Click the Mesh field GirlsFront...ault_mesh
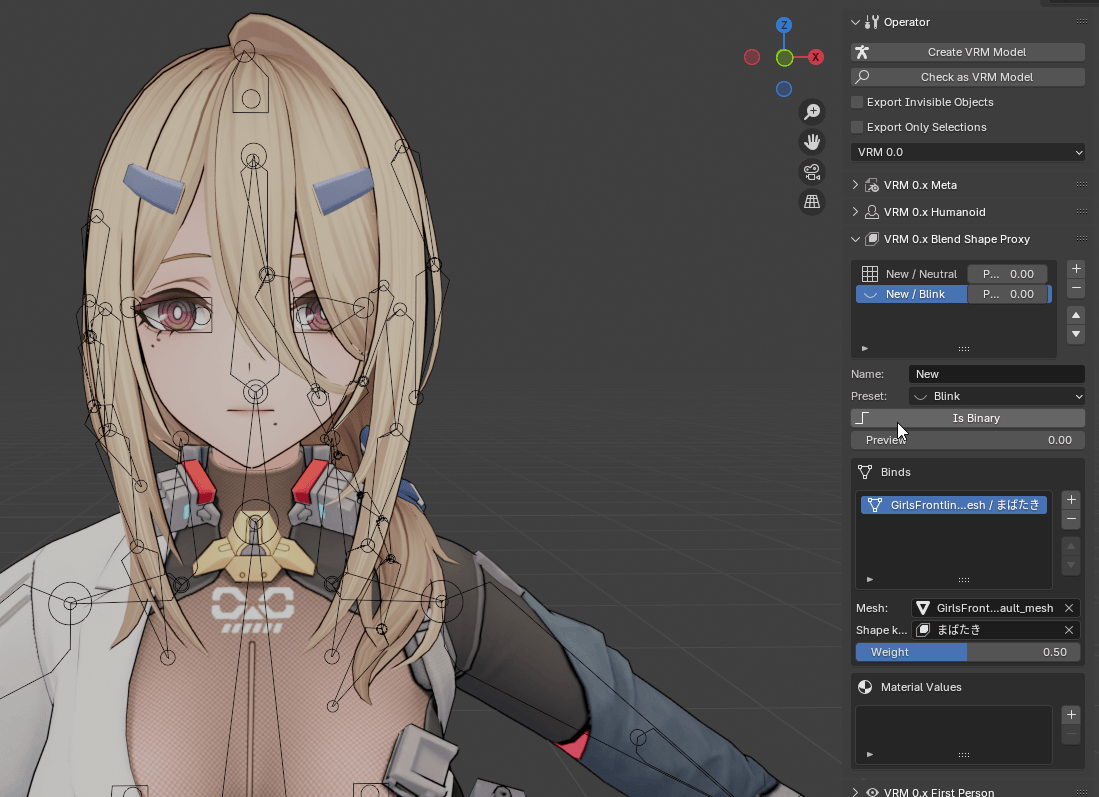1099x797 pixels. coord(987,608)
